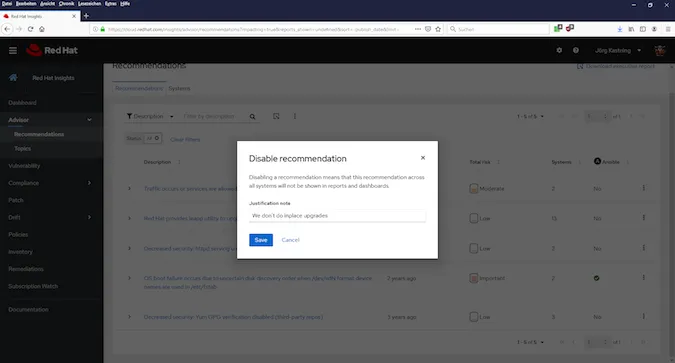Open kebab menu for leapp utility row
675x363 pixels.
pyautogui.click(x=644, y=218)
